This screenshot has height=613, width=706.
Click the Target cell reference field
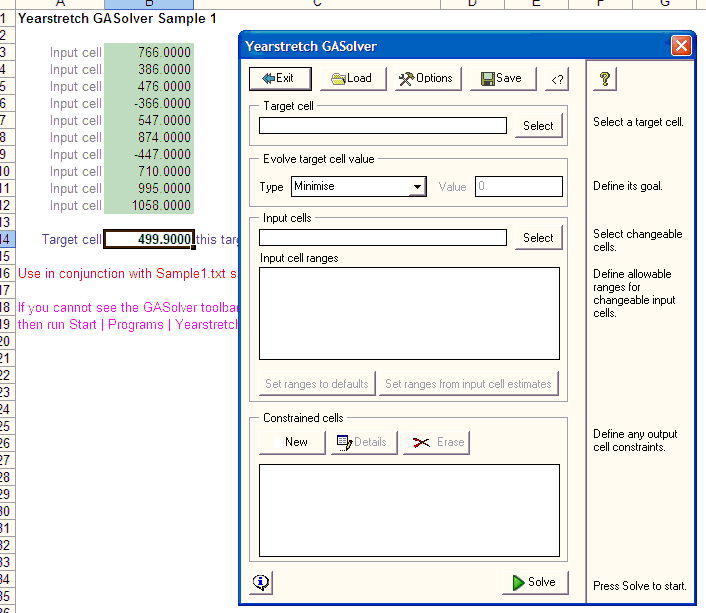[x=383, y=125]
